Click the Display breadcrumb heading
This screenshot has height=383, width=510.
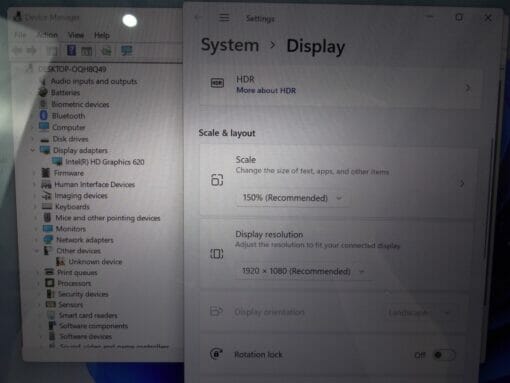point(316,46)
